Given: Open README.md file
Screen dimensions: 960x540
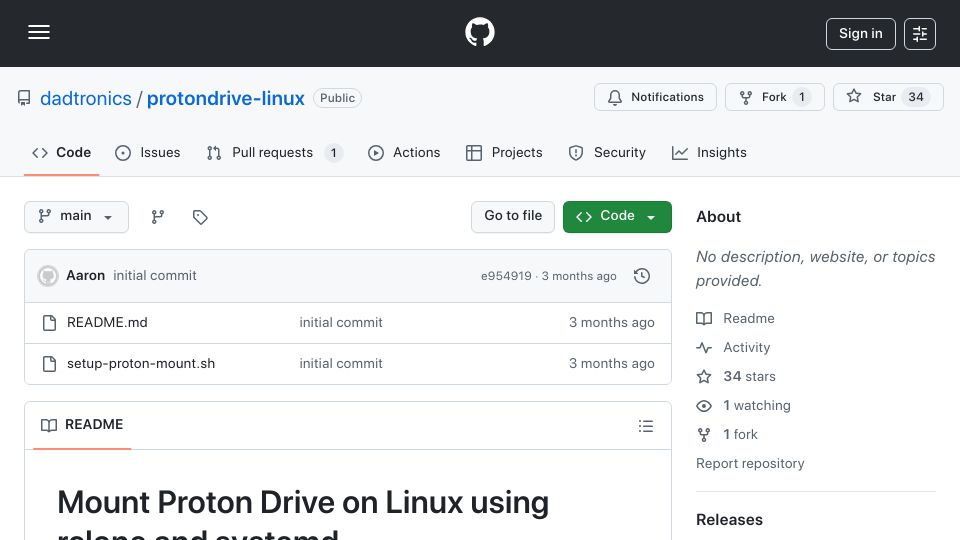Looking at the screenshot, I should coord(107,323).
